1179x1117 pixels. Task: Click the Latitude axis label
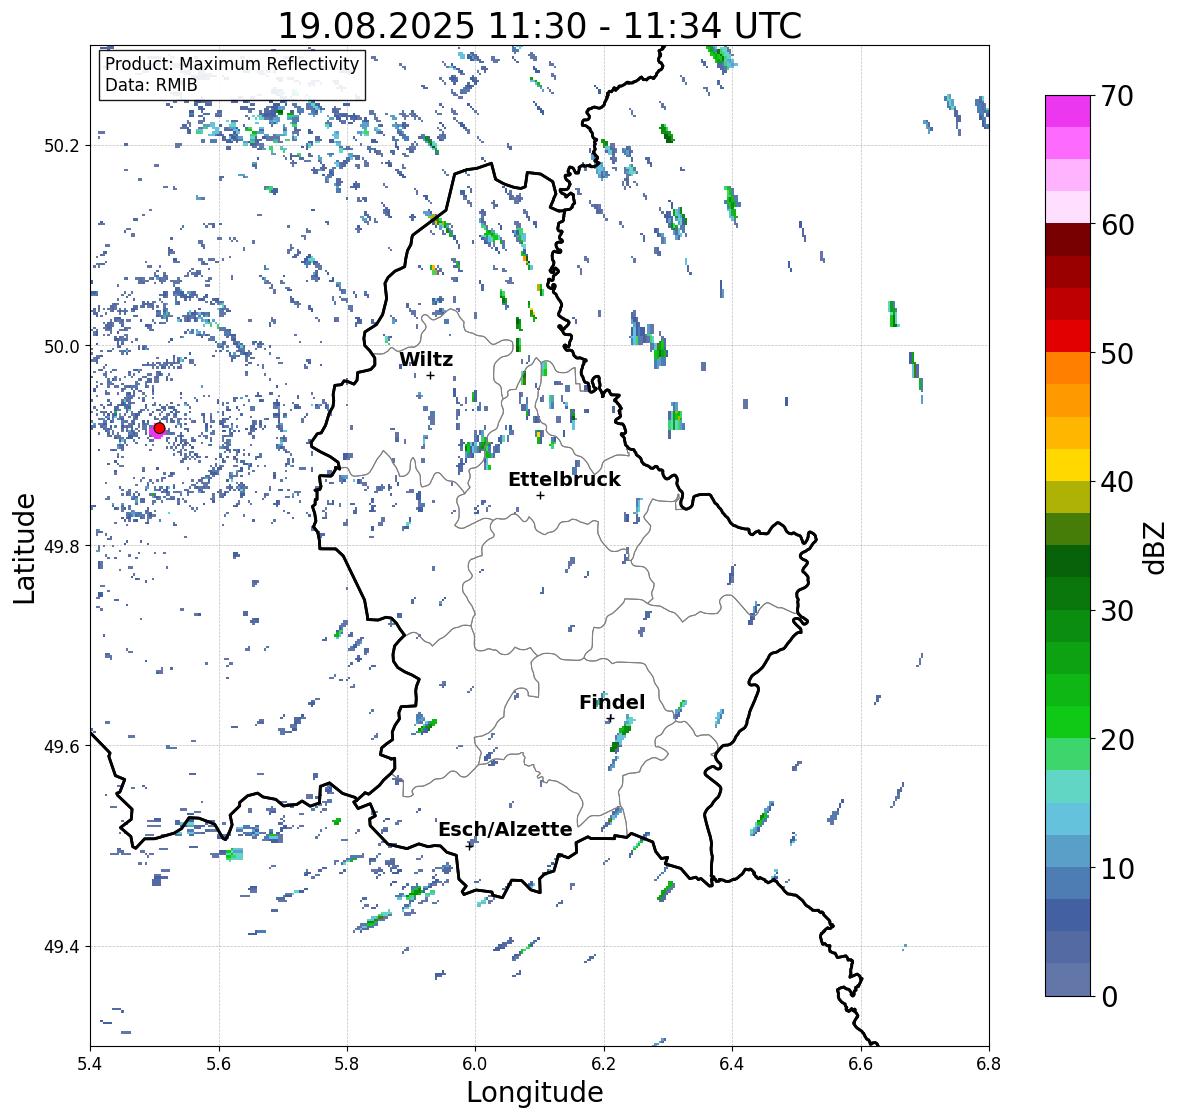(x=24, y=548)
